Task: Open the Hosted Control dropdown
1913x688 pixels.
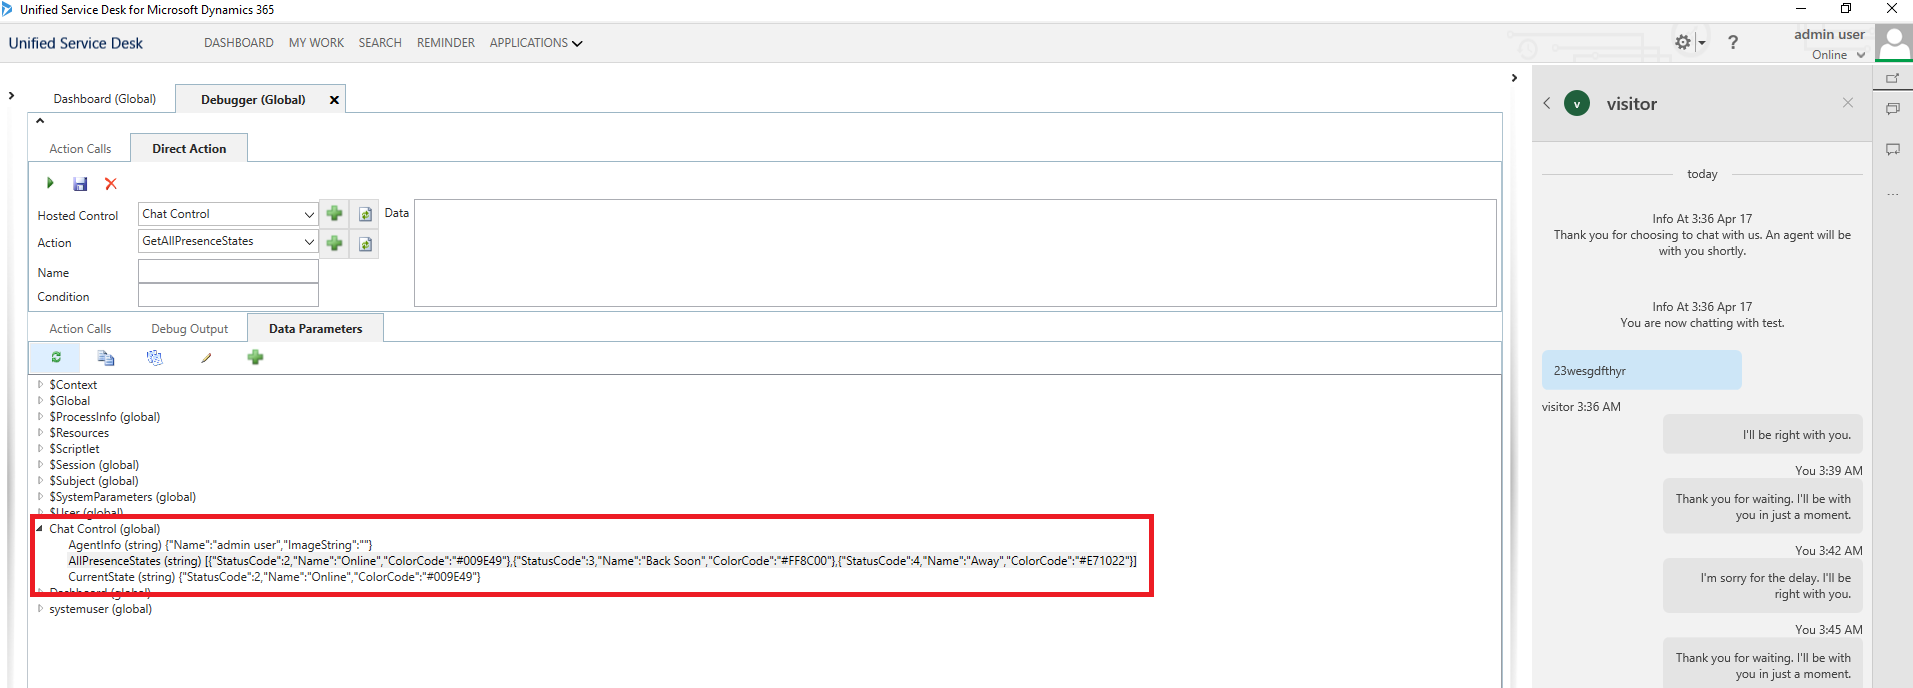Action: [309, 214]
